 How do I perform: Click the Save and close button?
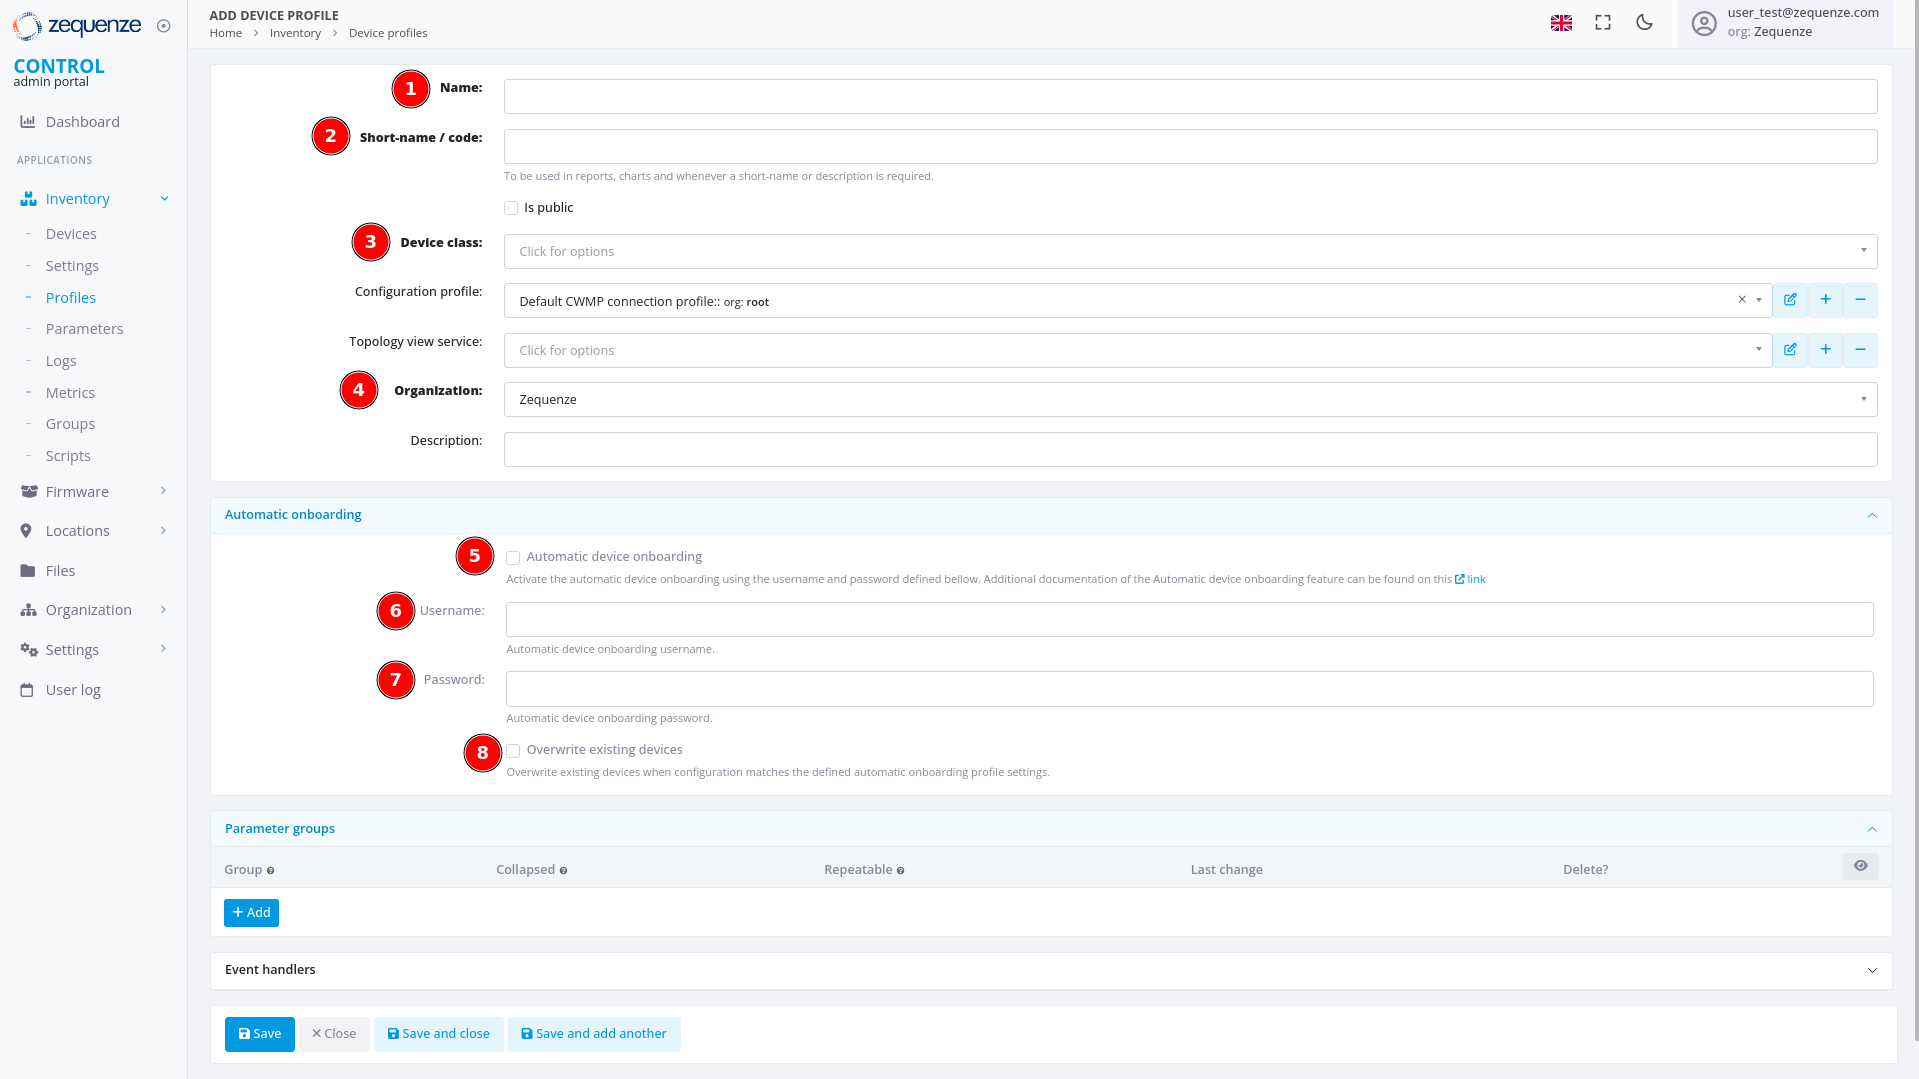[x=439, y=1034]
